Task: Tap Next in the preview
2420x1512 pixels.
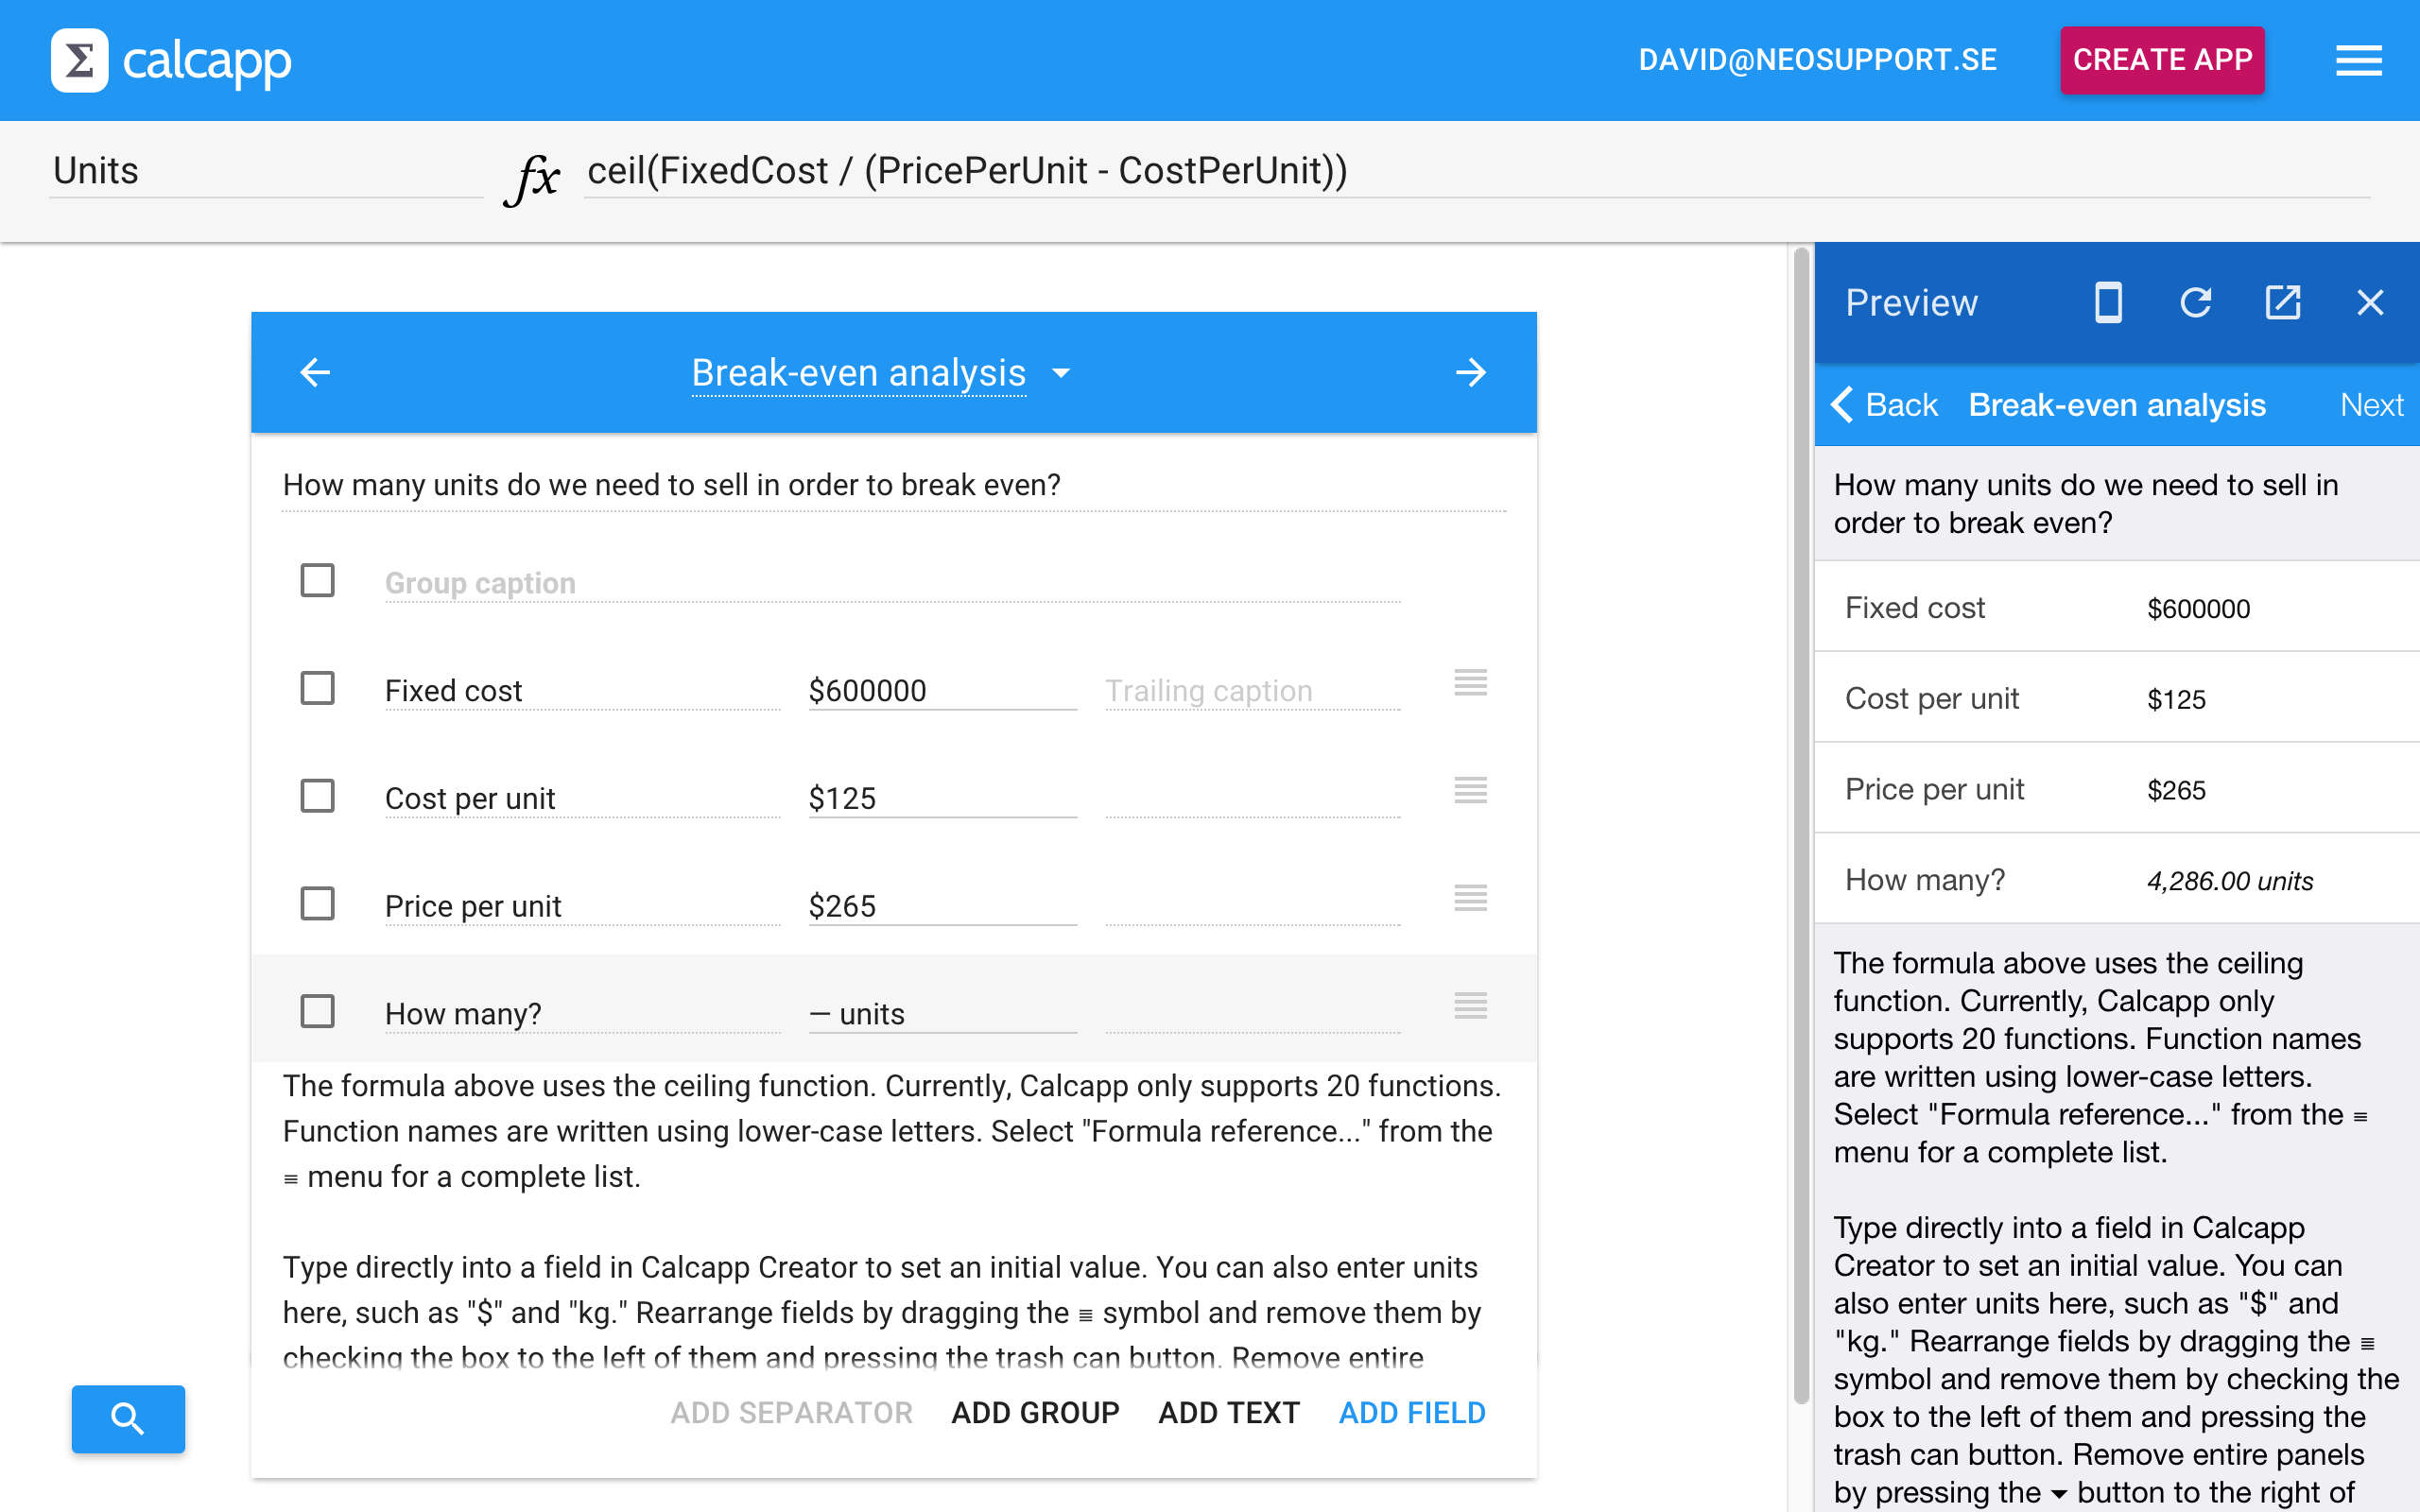Action: click(x=2371, y=405)
